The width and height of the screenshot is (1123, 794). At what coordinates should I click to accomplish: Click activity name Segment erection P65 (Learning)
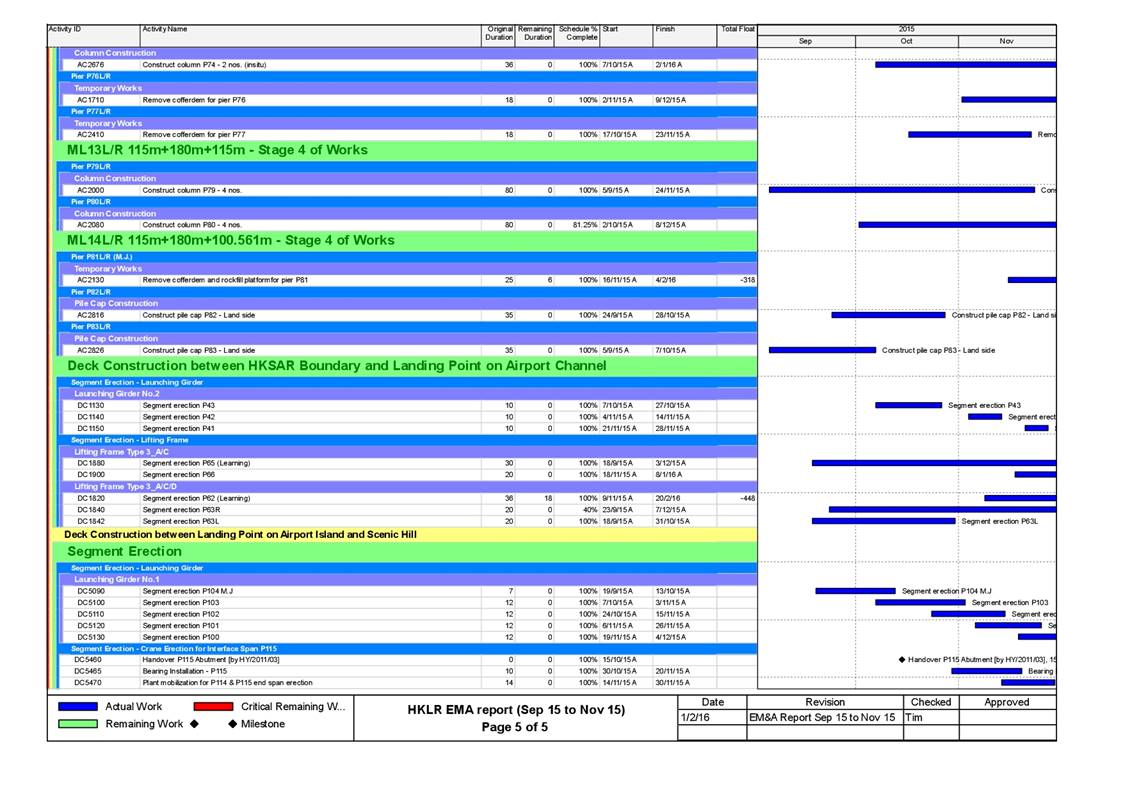click(196, 463)
